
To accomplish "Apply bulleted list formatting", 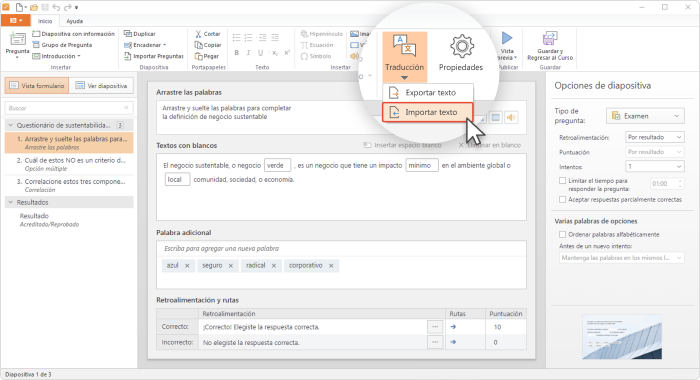I will (237, 38).
